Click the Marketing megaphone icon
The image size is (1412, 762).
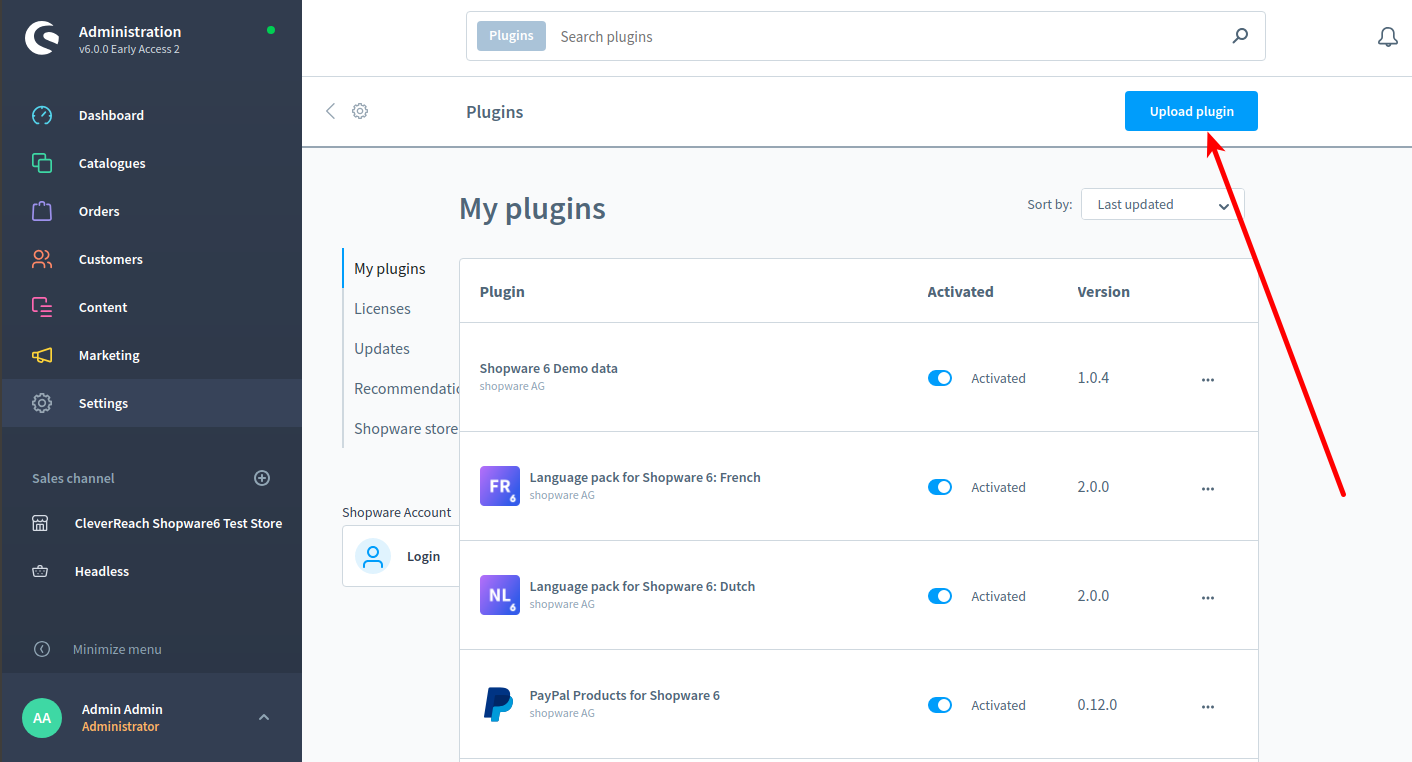[x=42, y=355]
